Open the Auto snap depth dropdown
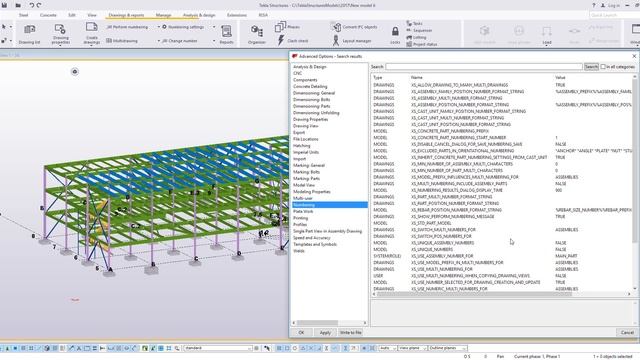640x360 pixels. click(x=387, y=348)
